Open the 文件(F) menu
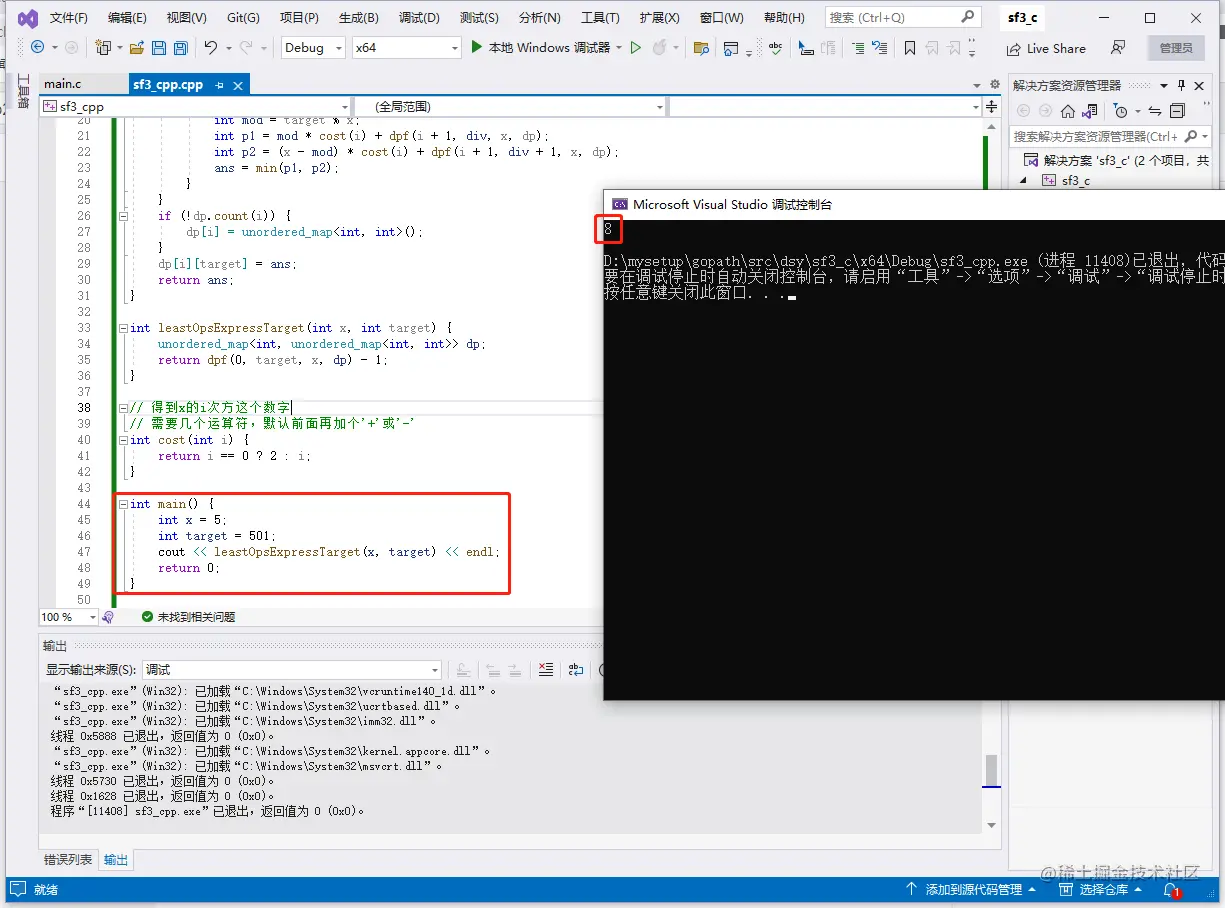This screenshot has width=1225, height=908. (x=69, y=18)
